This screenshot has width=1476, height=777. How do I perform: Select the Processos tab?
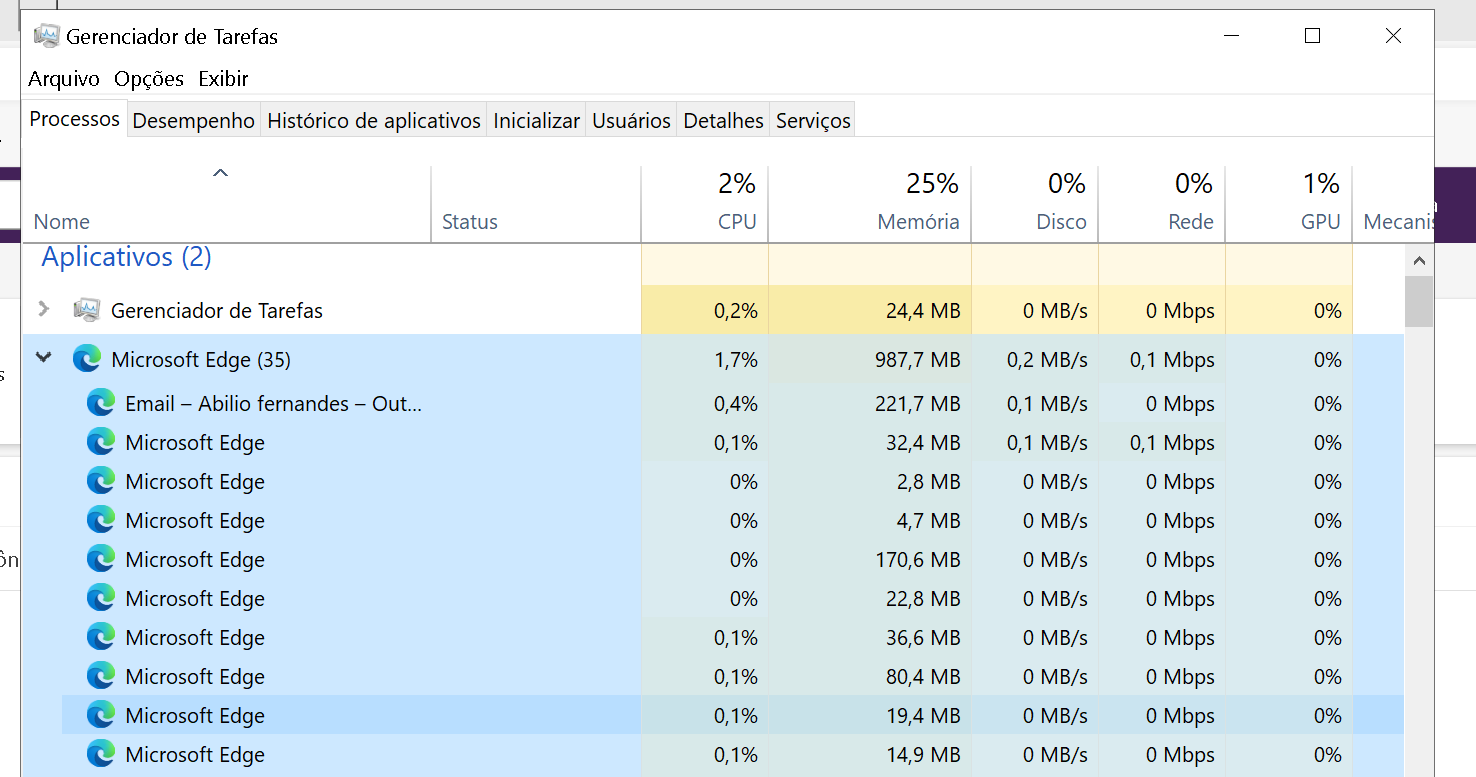pyautogui.click(x=75, y=119)
